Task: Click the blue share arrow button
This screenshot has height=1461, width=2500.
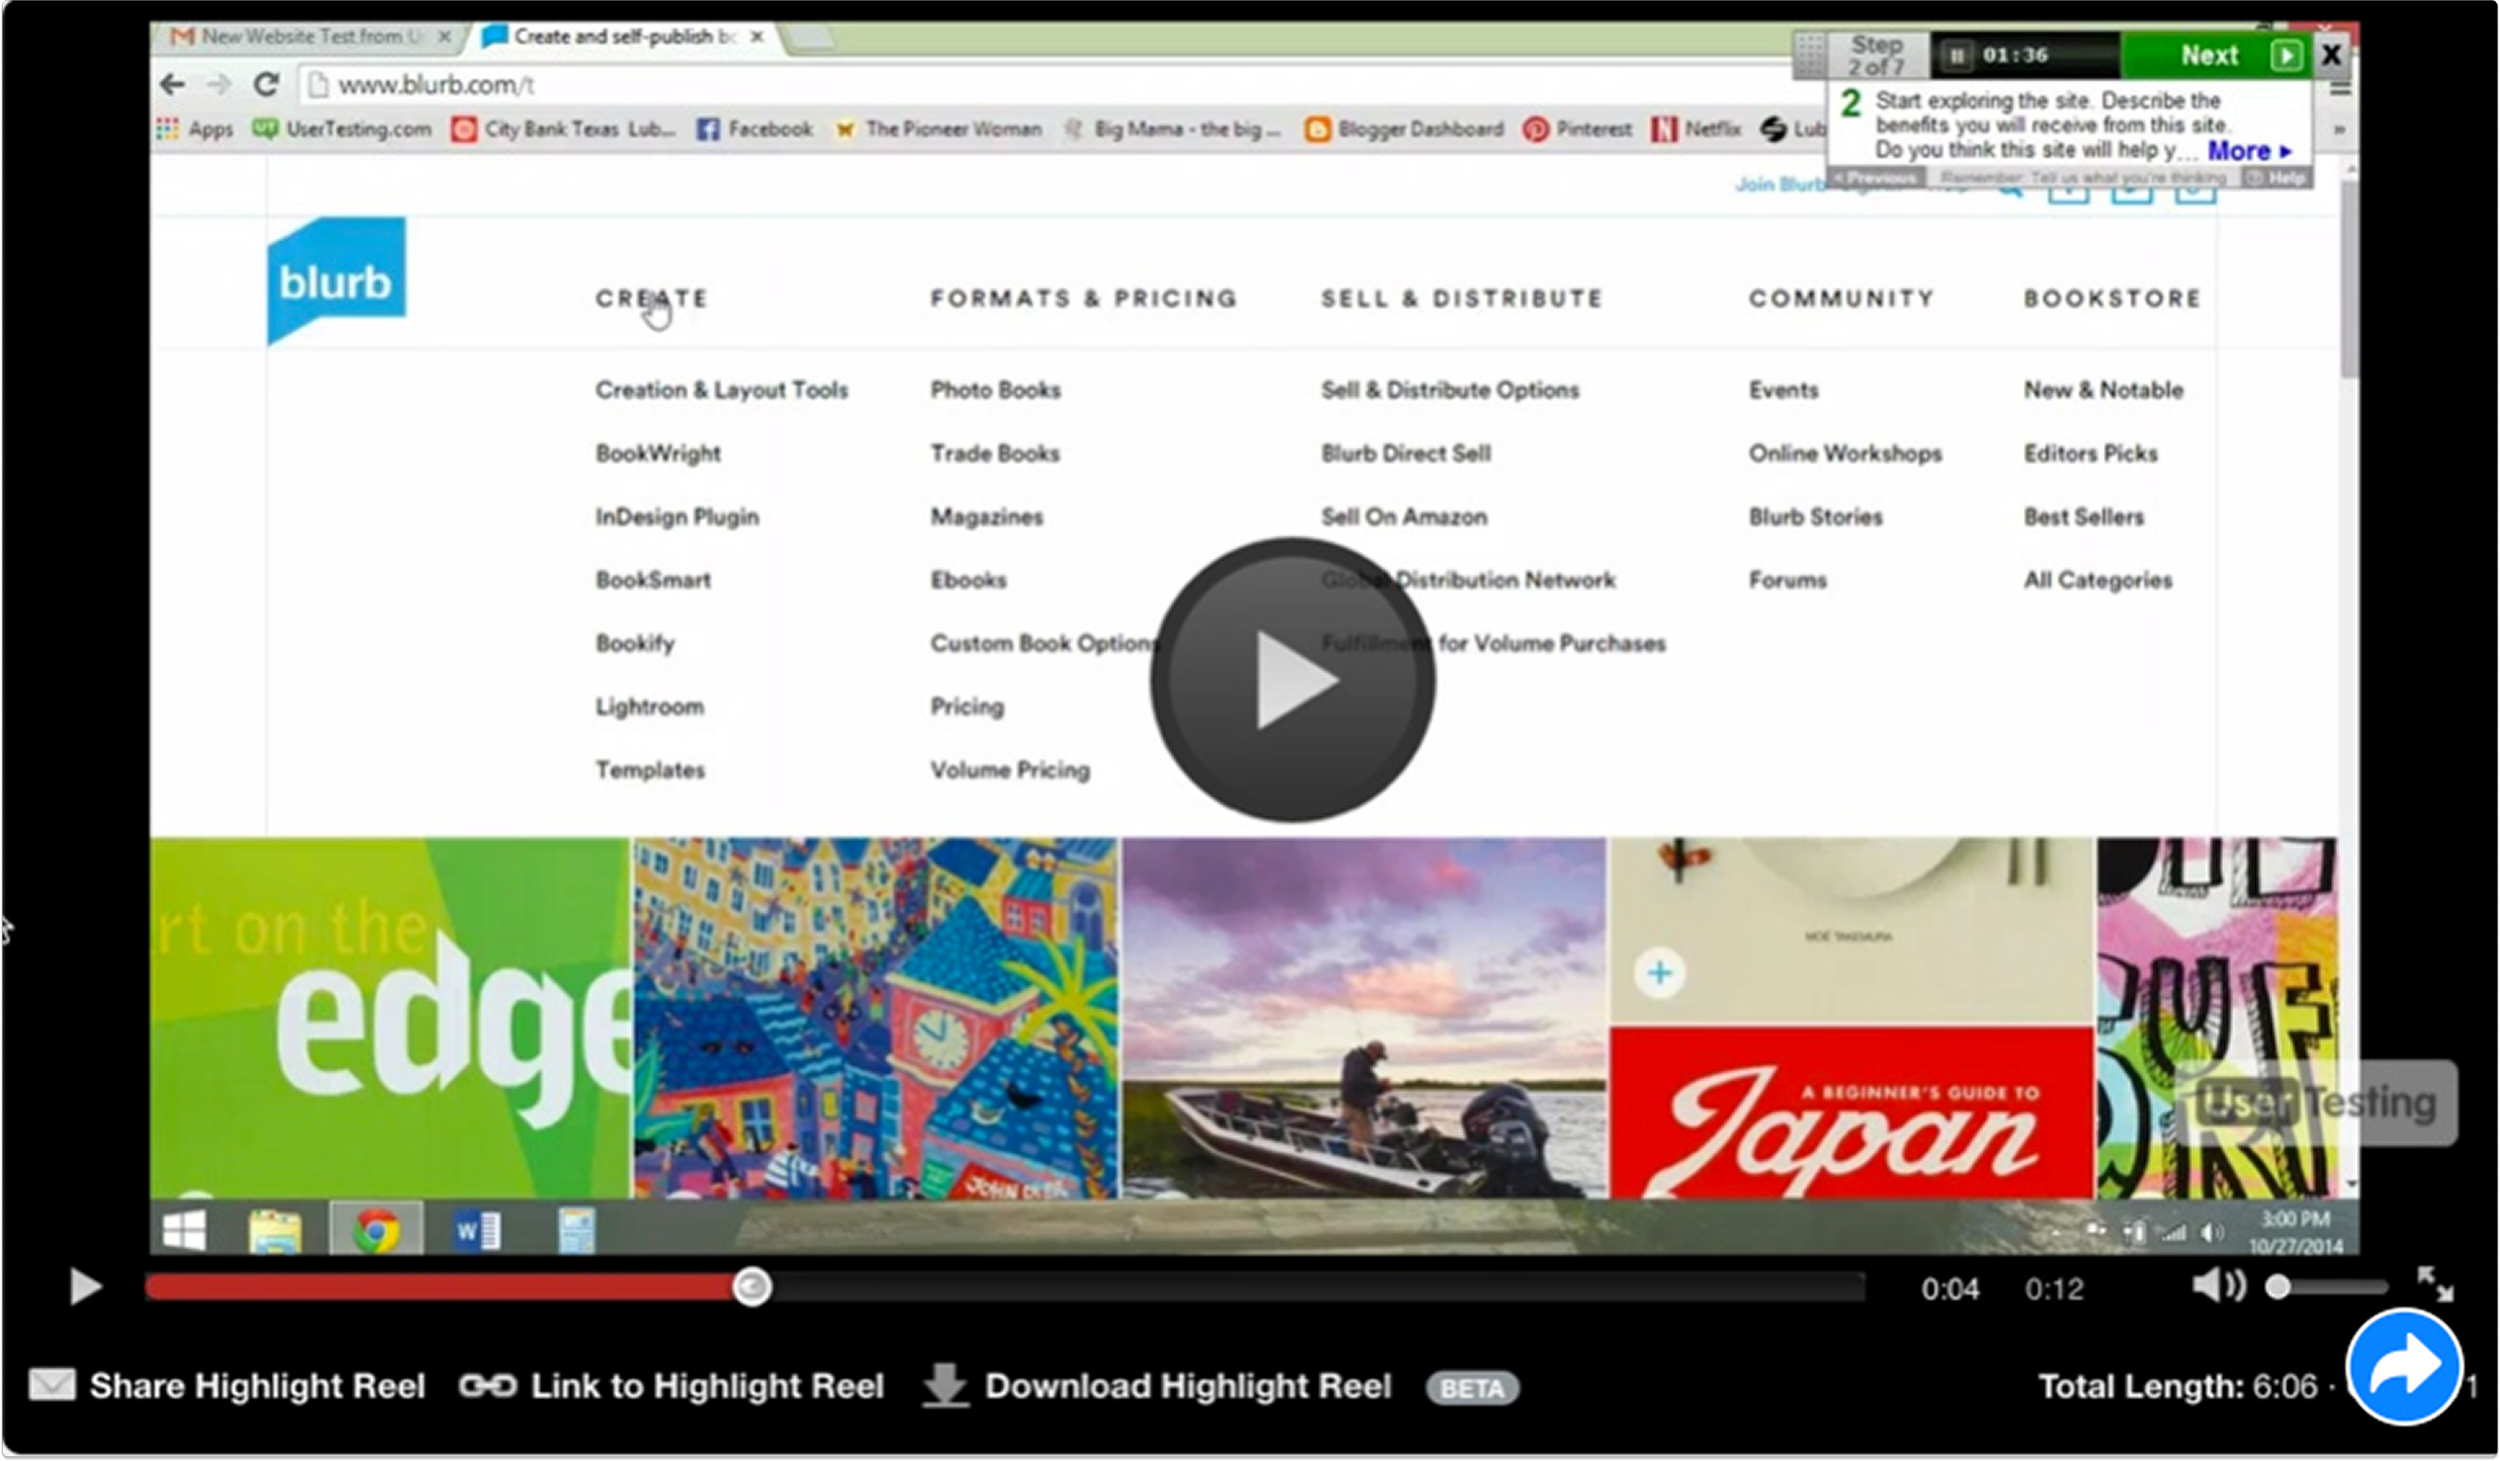Action: point(2403,1366)
